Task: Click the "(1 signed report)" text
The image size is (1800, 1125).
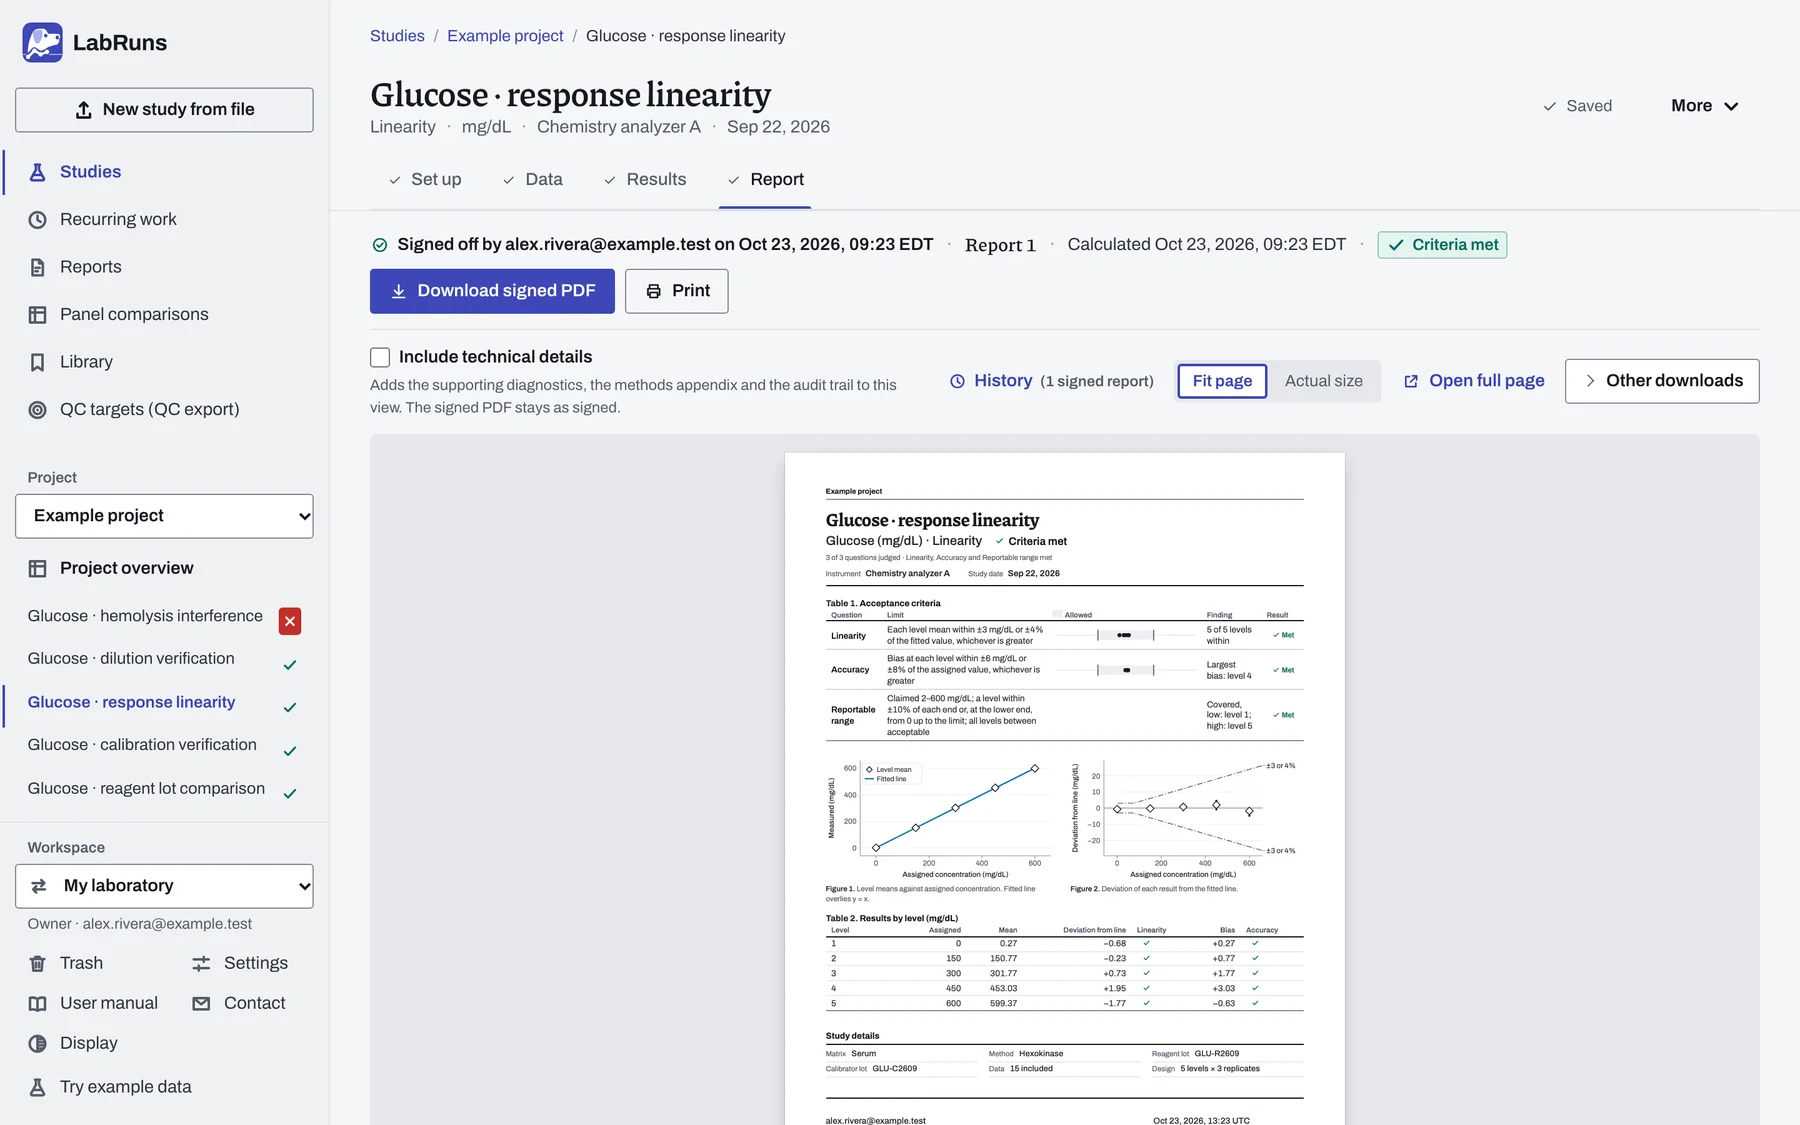Action: click(x=1097, y=382)
